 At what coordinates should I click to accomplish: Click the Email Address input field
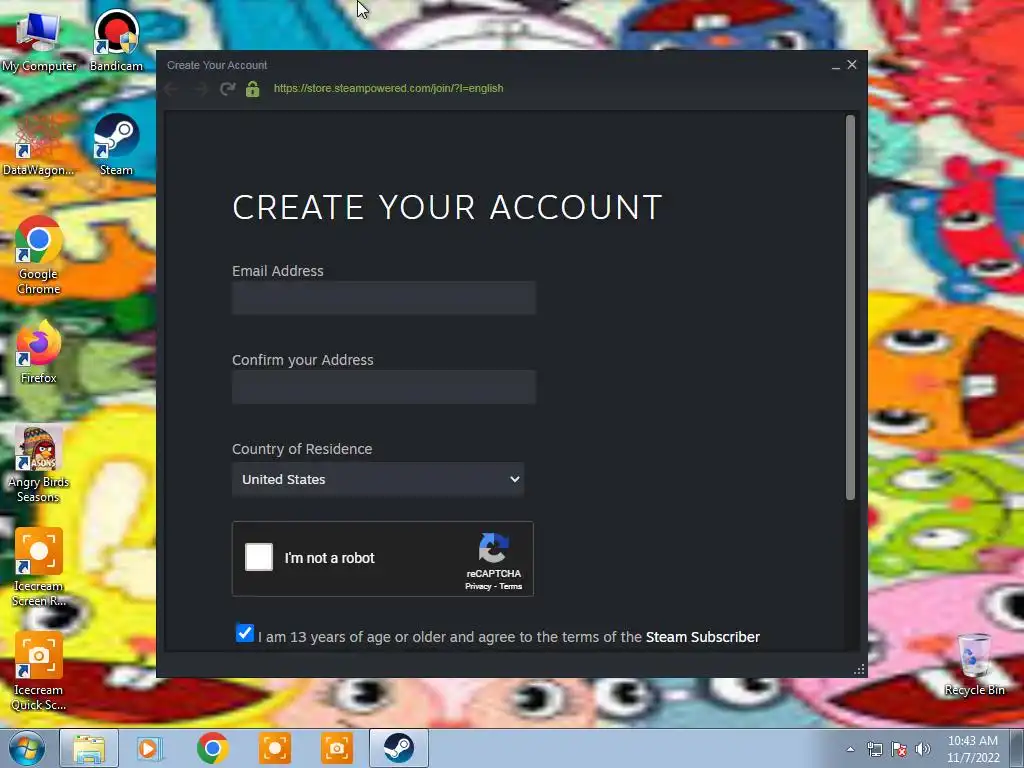point(384,298)
